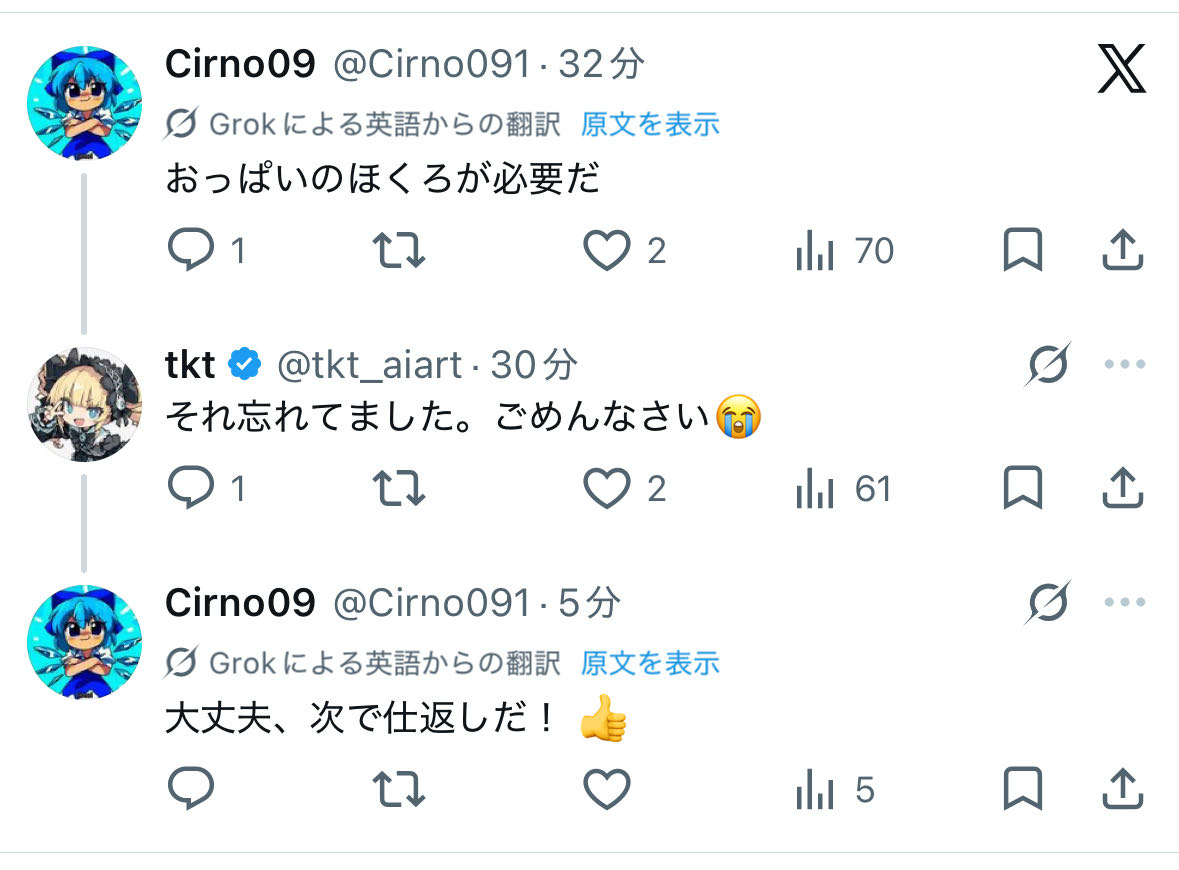Screen dimensions: 1179x870
Task: Reply to the last Cirno09 post
Action: point(190,791)
